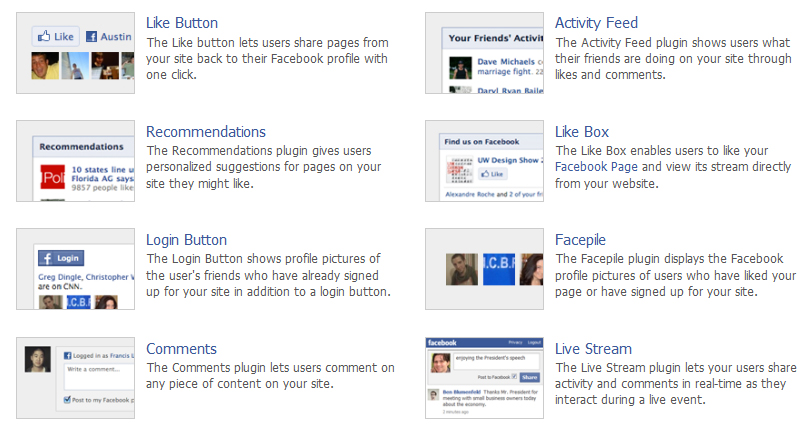The width and height of the screenshot is (812, 429).
Task: Click the Like Box heading link
Action: click(x=582, y=132)
